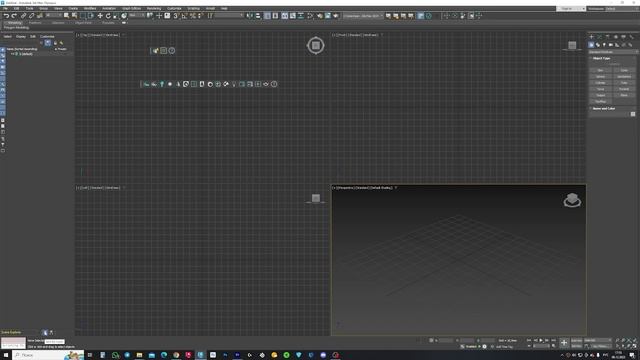Select the Shapes category in Create panel
The image size is (640, 360).
(598, 45)
